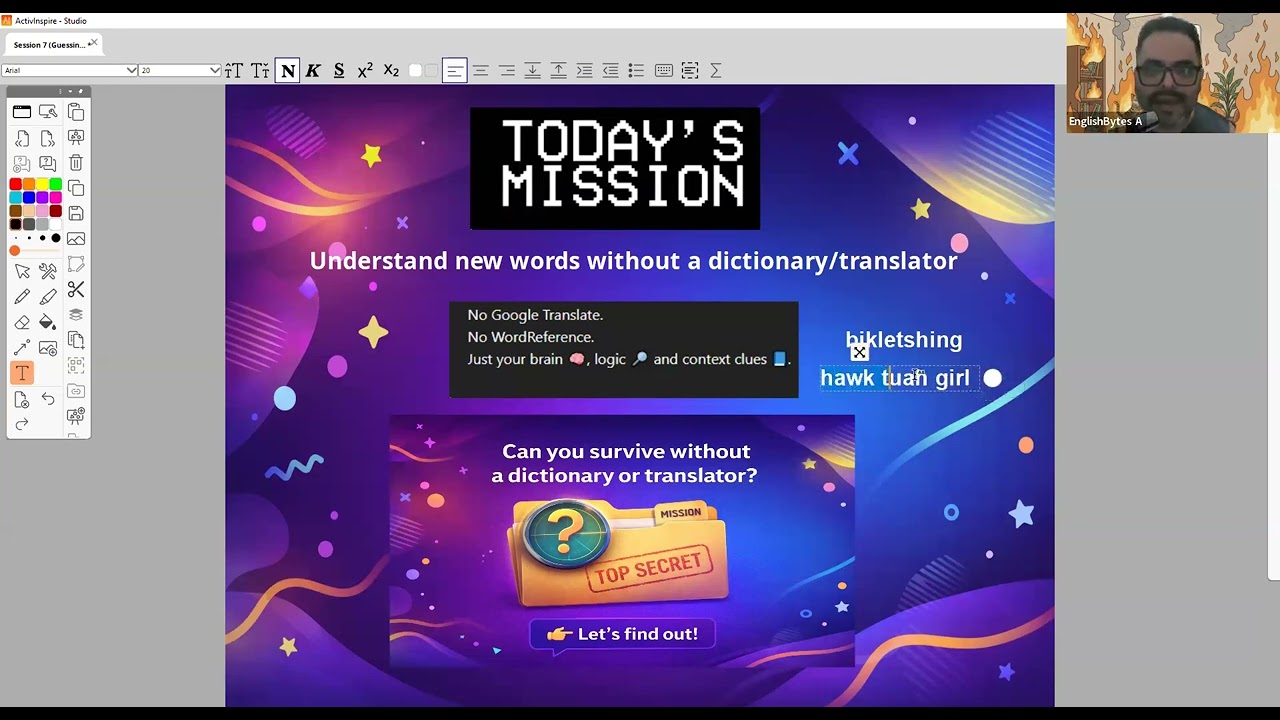The image size is (1280, 720).
Task: Select the Fill bucket tool
Action: (48, 322)
